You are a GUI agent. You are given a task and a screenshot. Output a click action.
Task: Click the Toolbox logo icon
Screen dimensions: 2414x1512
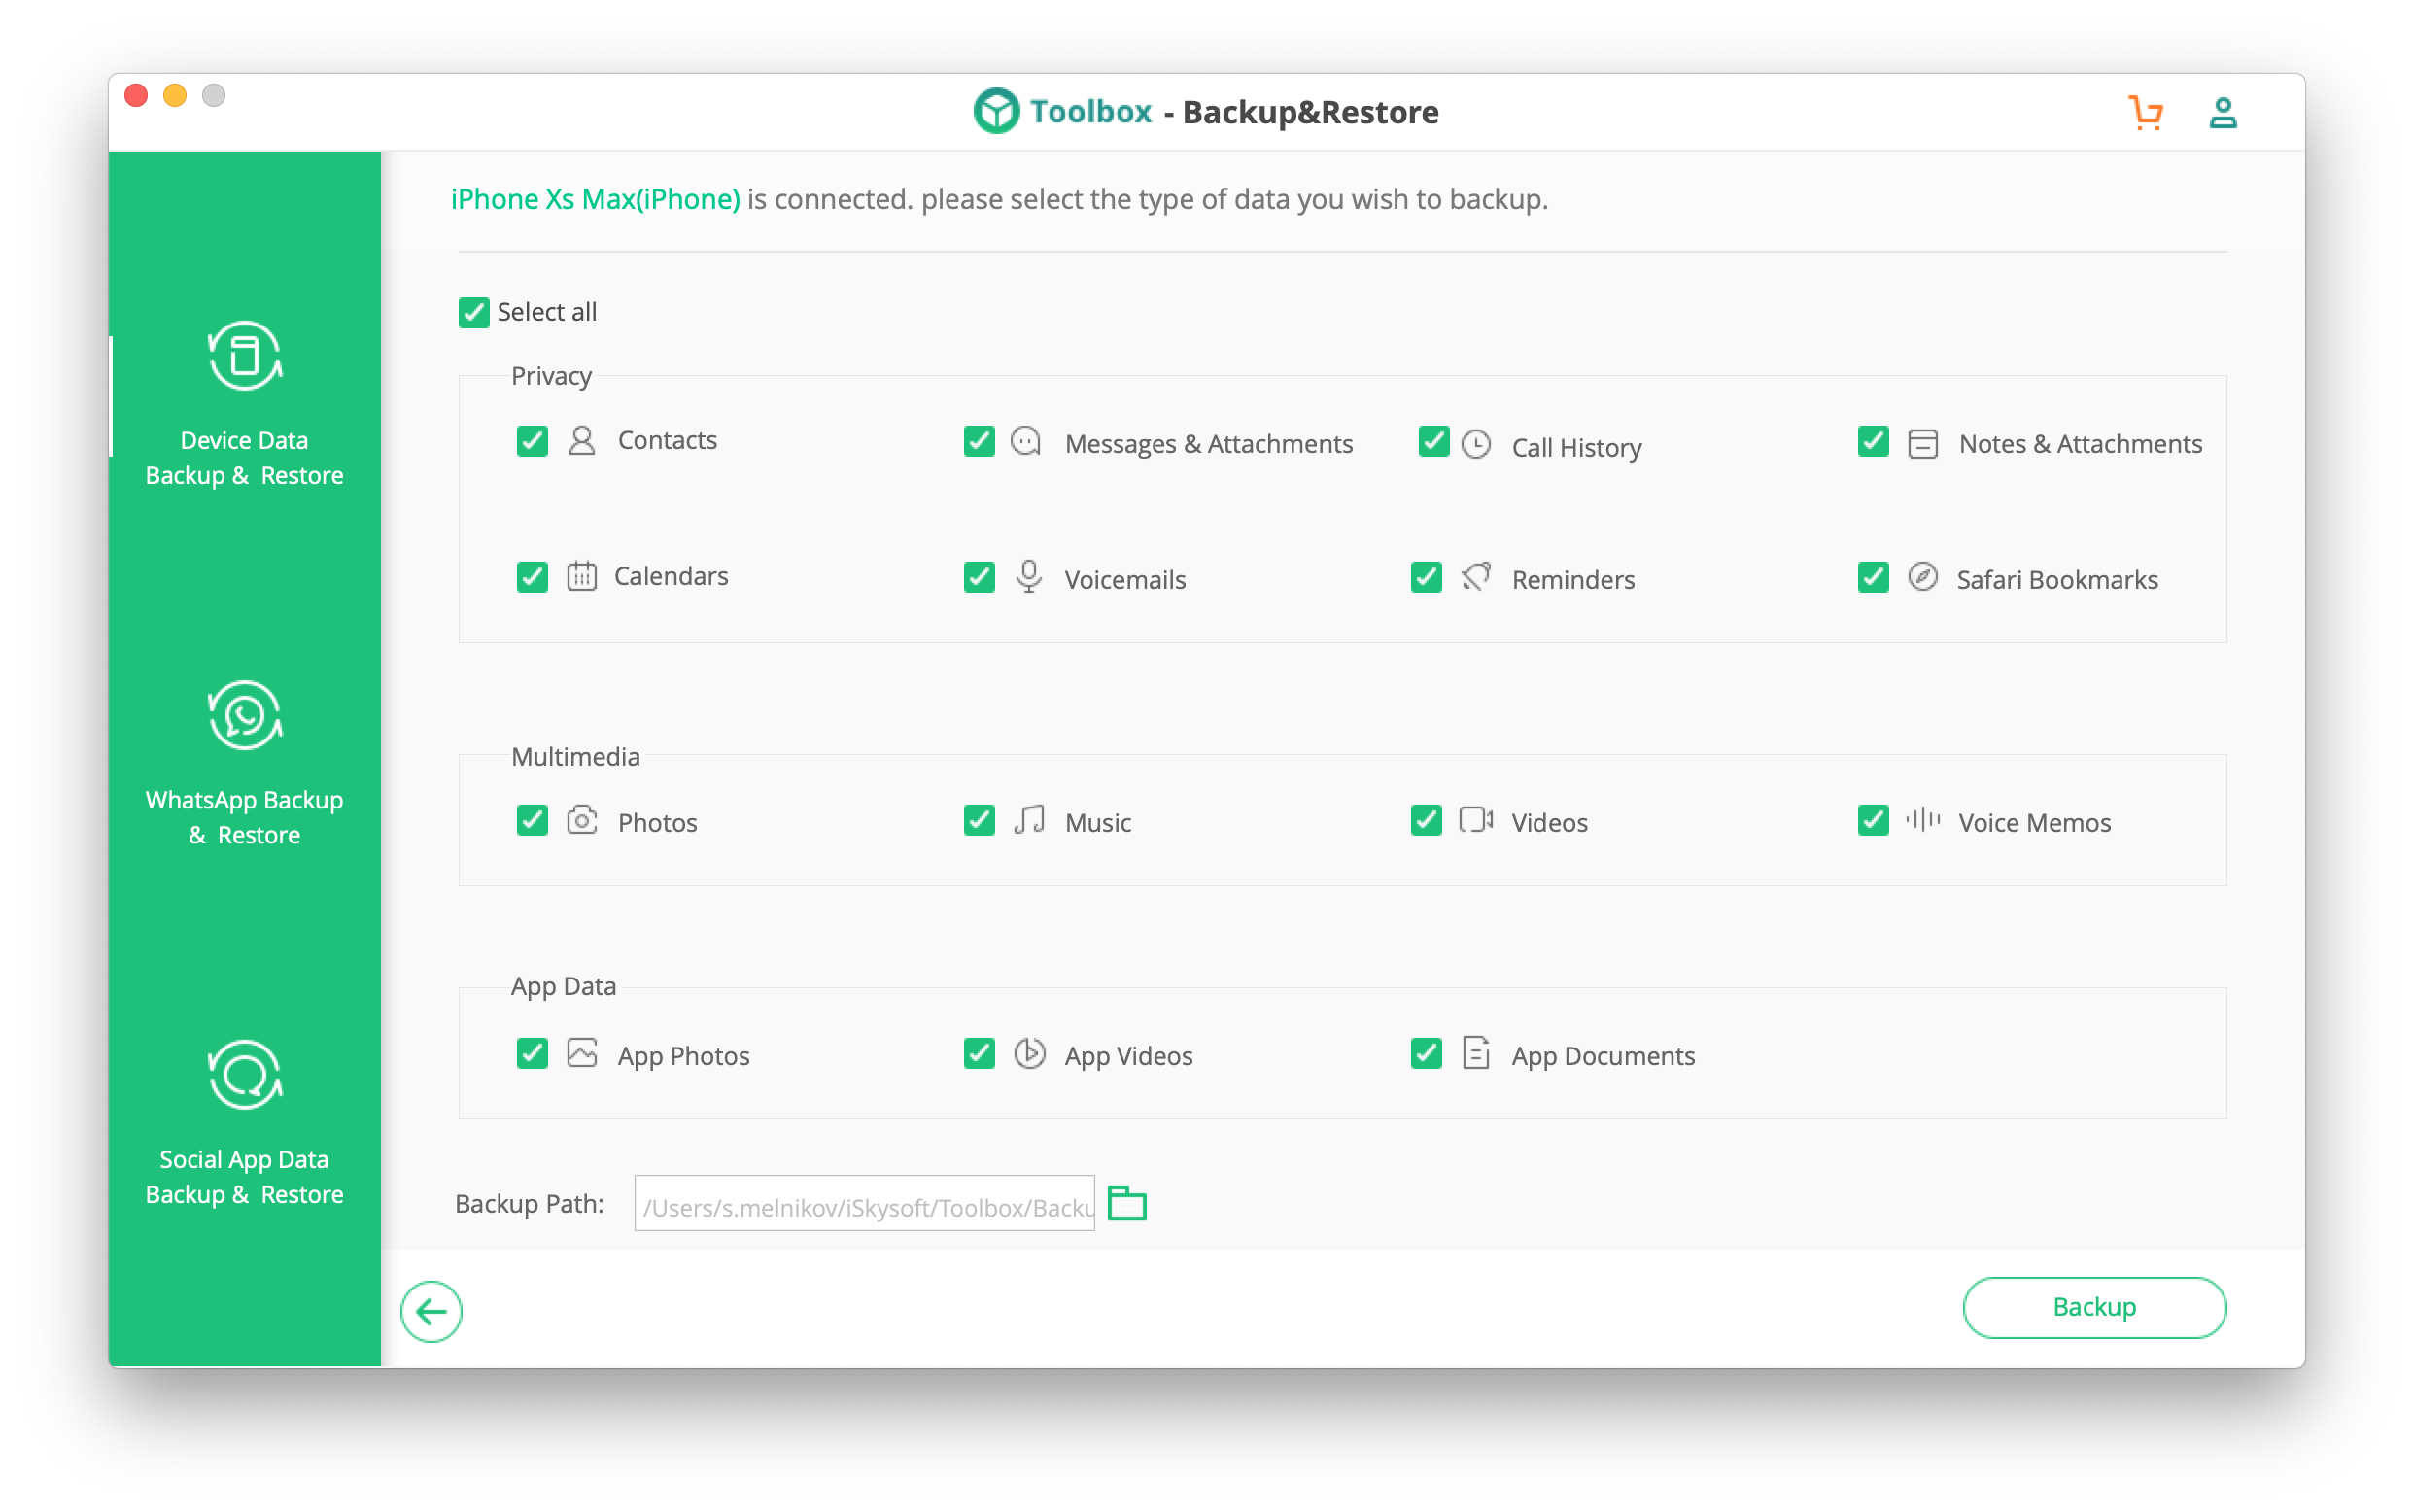996,111
